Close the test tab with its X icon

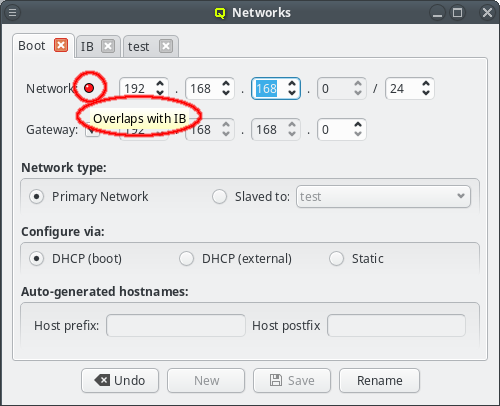click(x=166, y=46)
